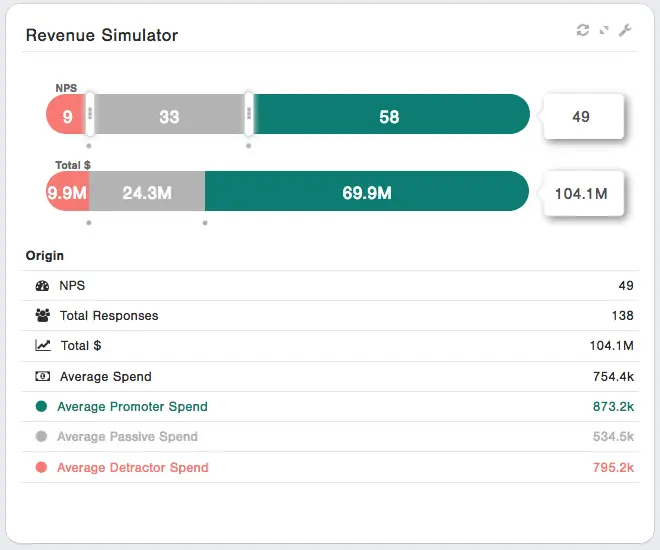Click the red detractor segment showing 9
This screenshot has height=550, width=660.
(66, 116)
